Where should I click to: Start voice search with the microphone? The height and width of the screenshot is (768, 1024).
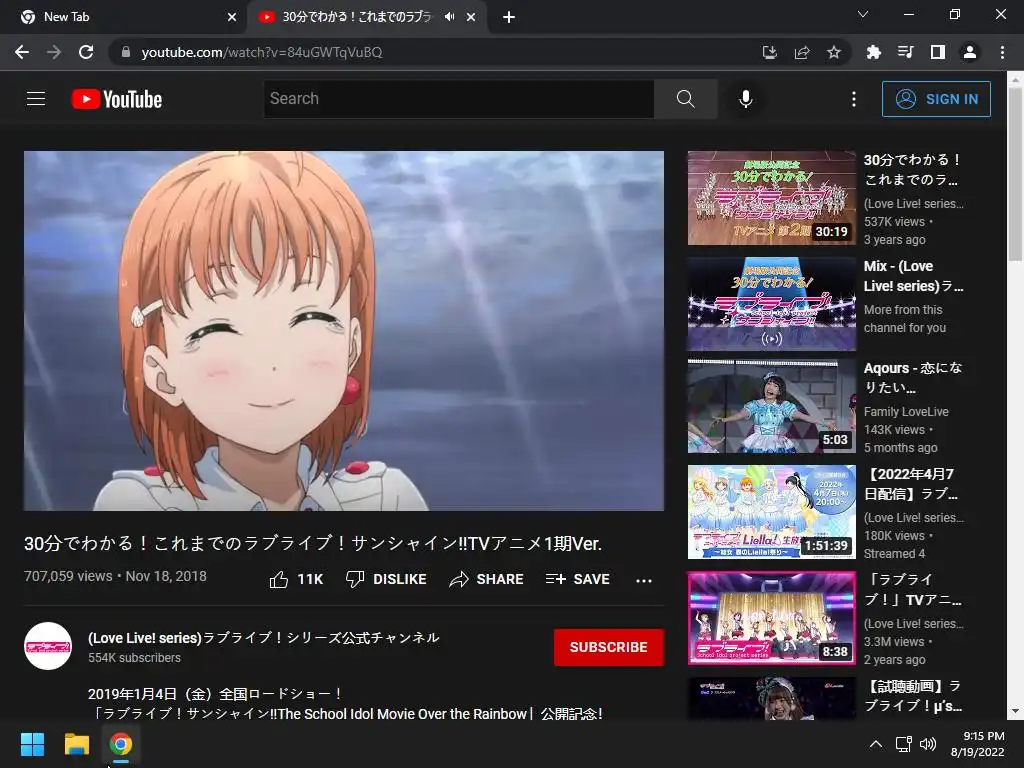click(746, 99)
